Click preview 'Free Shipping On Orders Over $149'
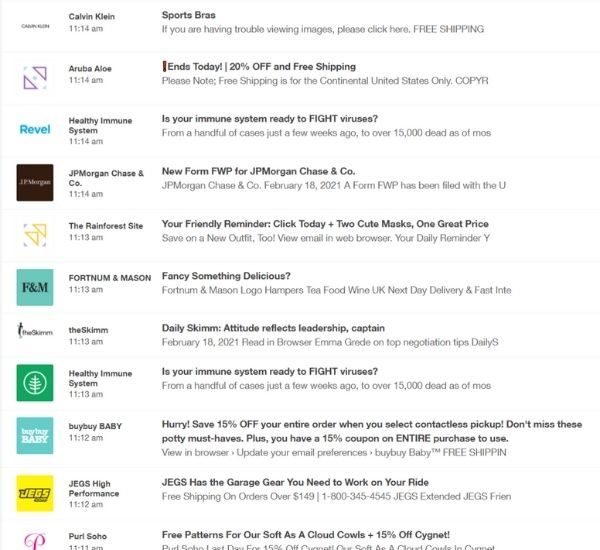Image resolution: width=600 pixels, height=550 pixels. (x=336, y=496)
